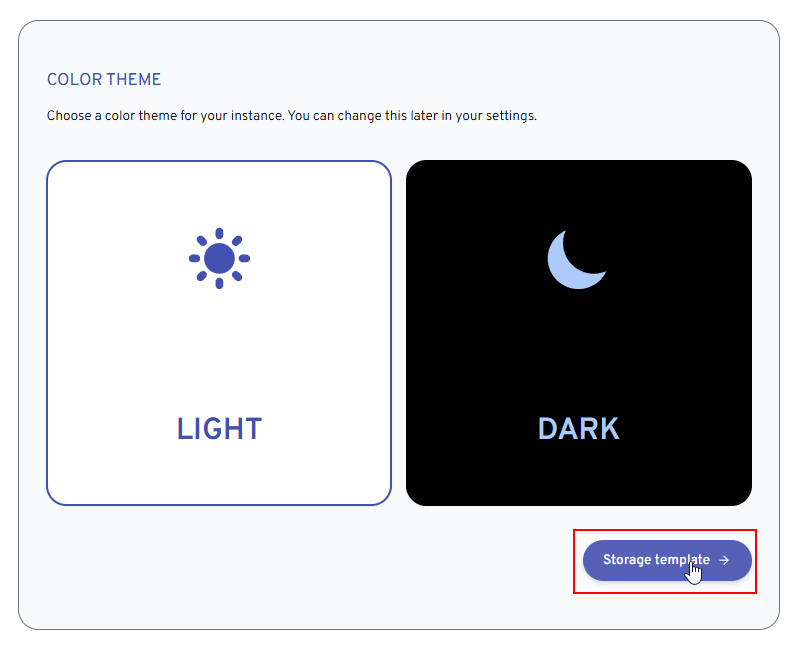Switch theme using the moon symbol

577,260
